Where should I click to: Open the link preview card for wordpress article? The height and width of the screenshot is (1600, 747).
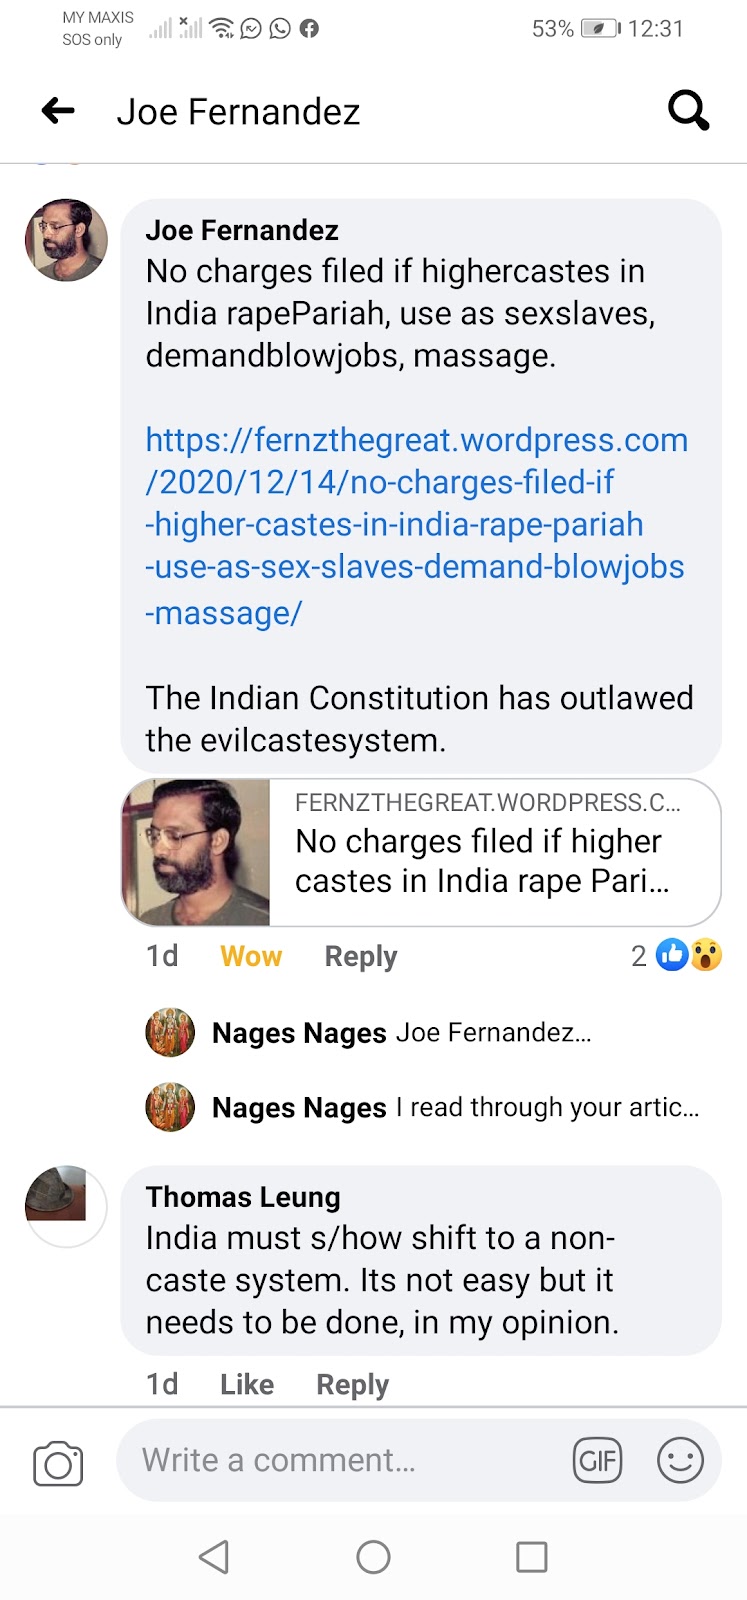pyautogui.click(x=421, y=852)
